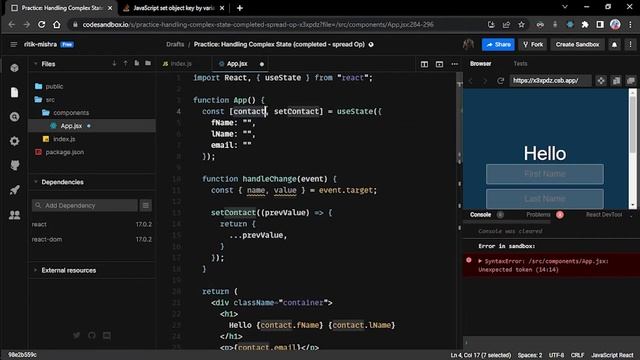Click CRLF line ending in status bar

coord(577,355)
